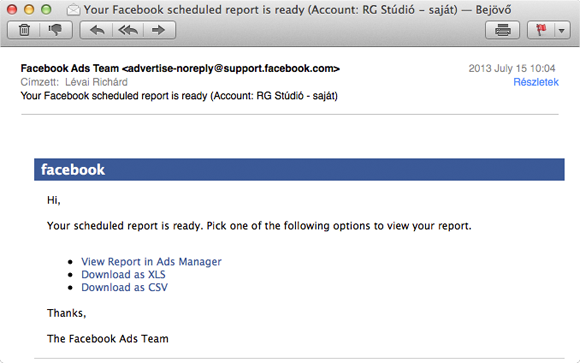
Task: Reply to all with the double arrow
Action: pos(128,30)
